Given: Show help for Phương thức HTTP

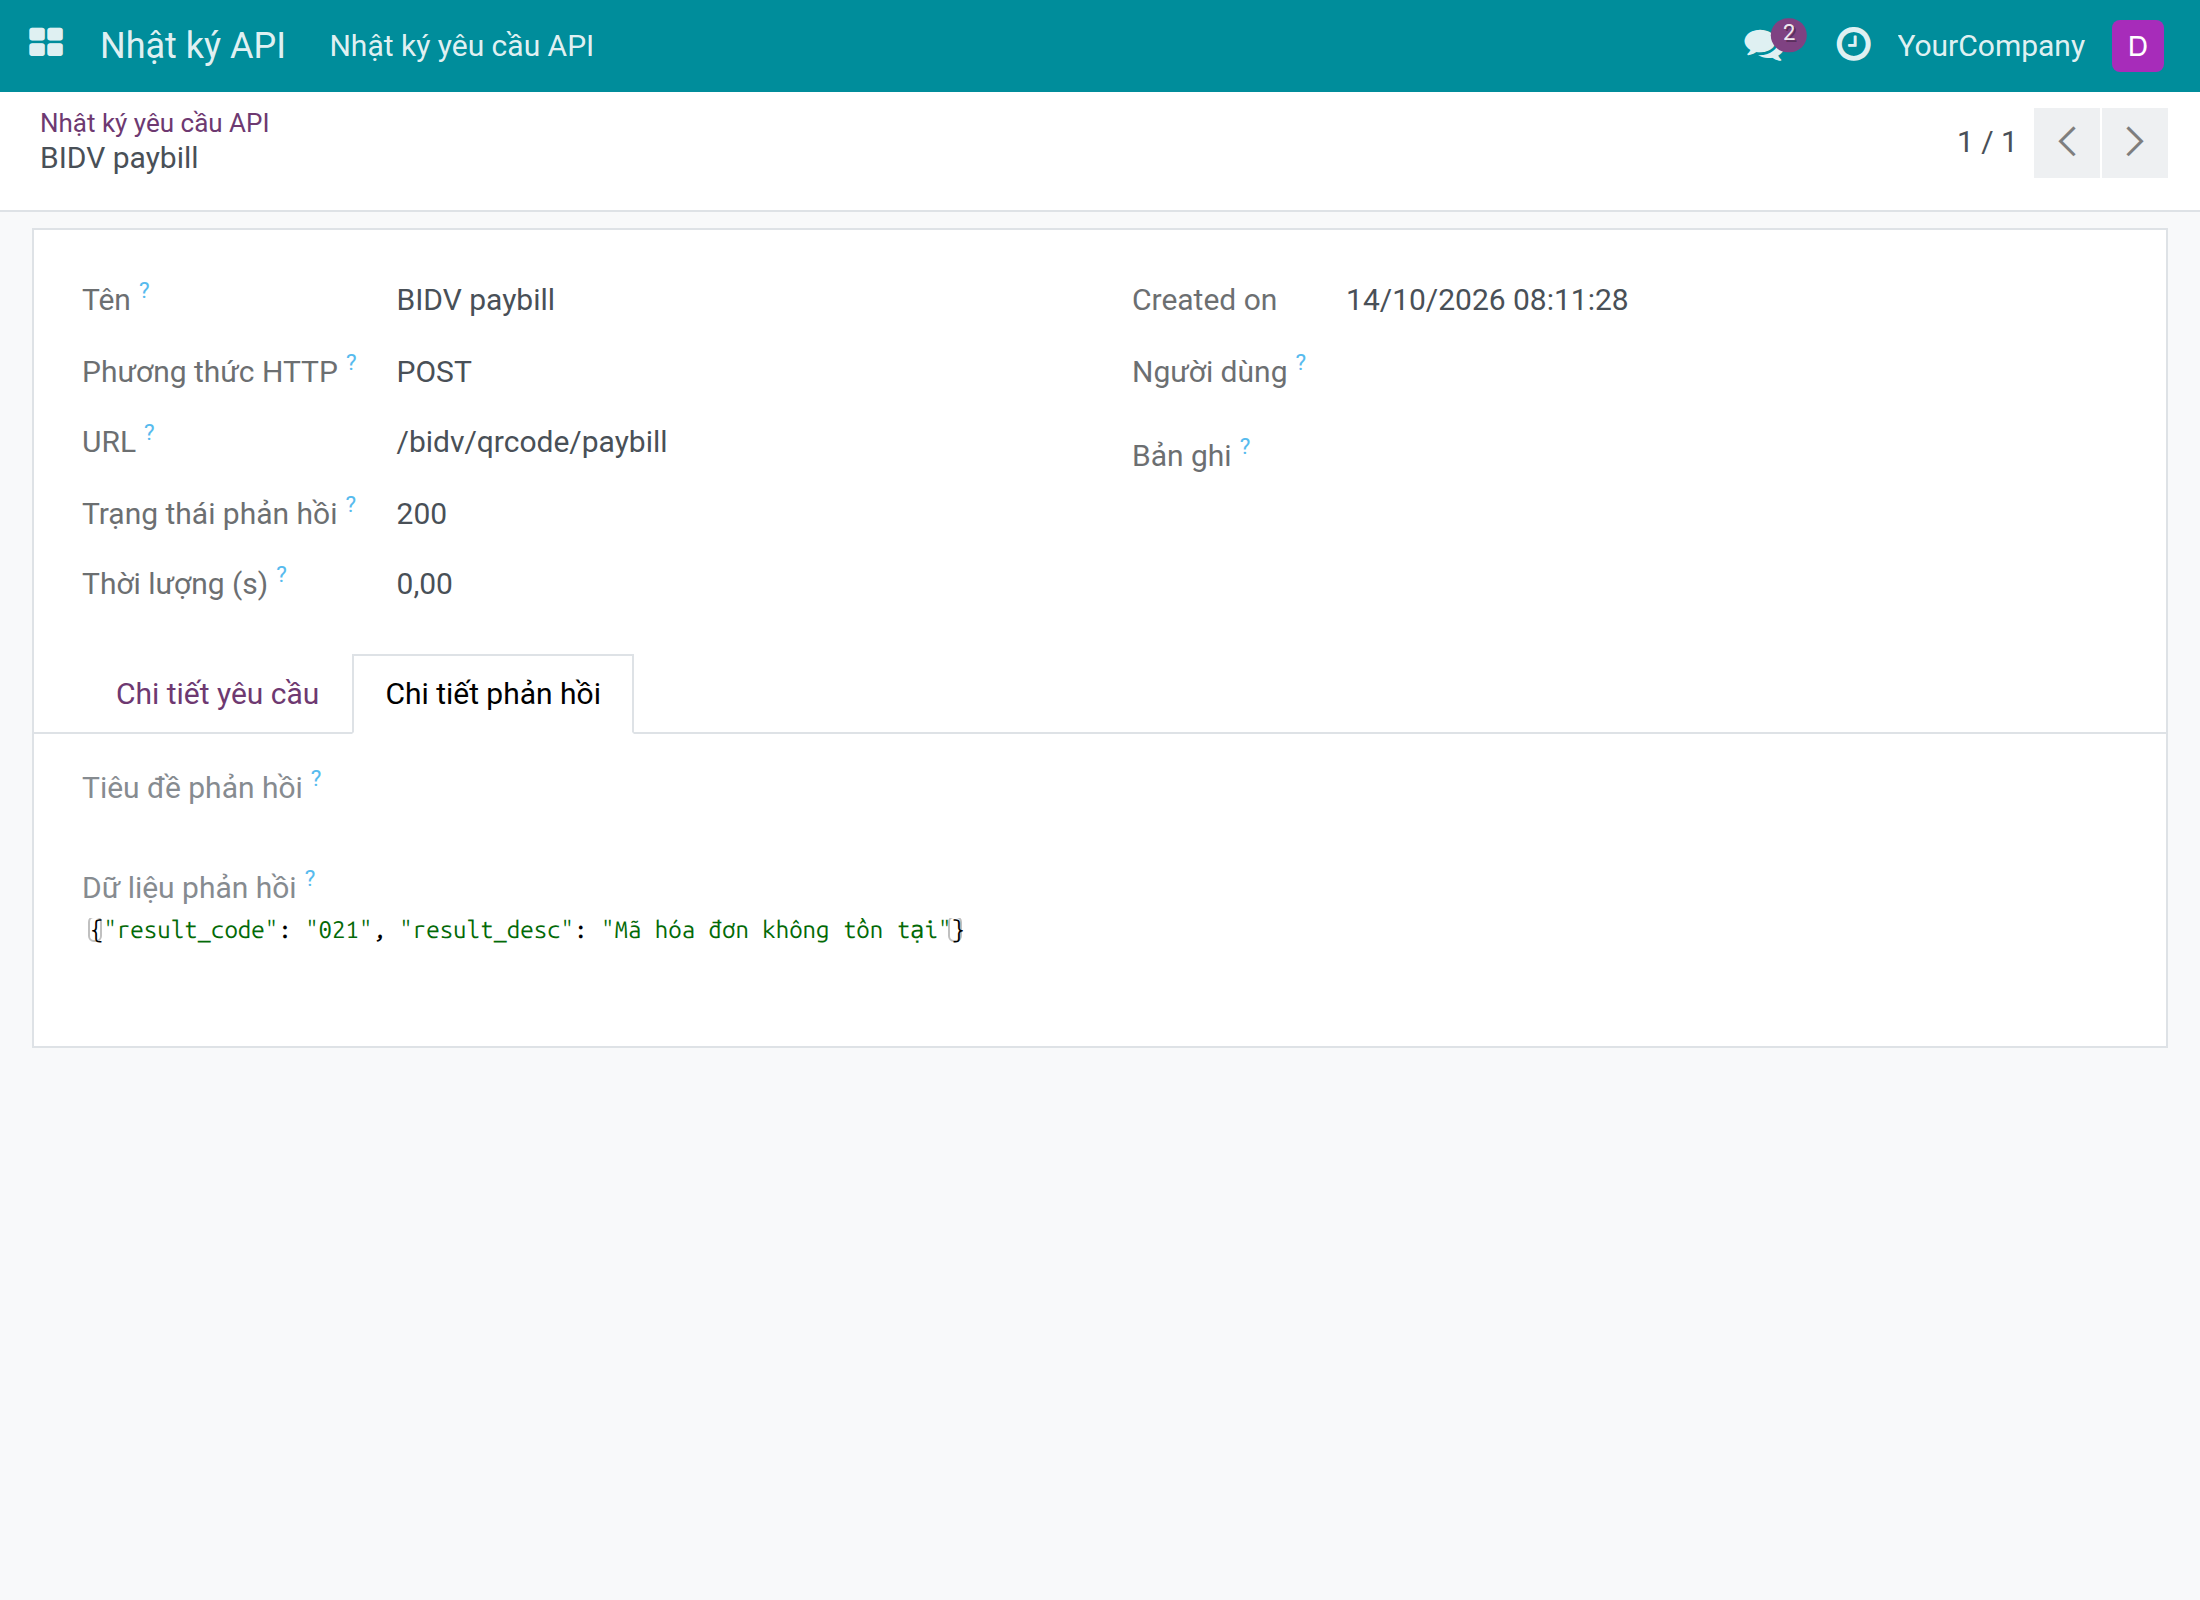Looking at the screenshot, I should [352, 362].
